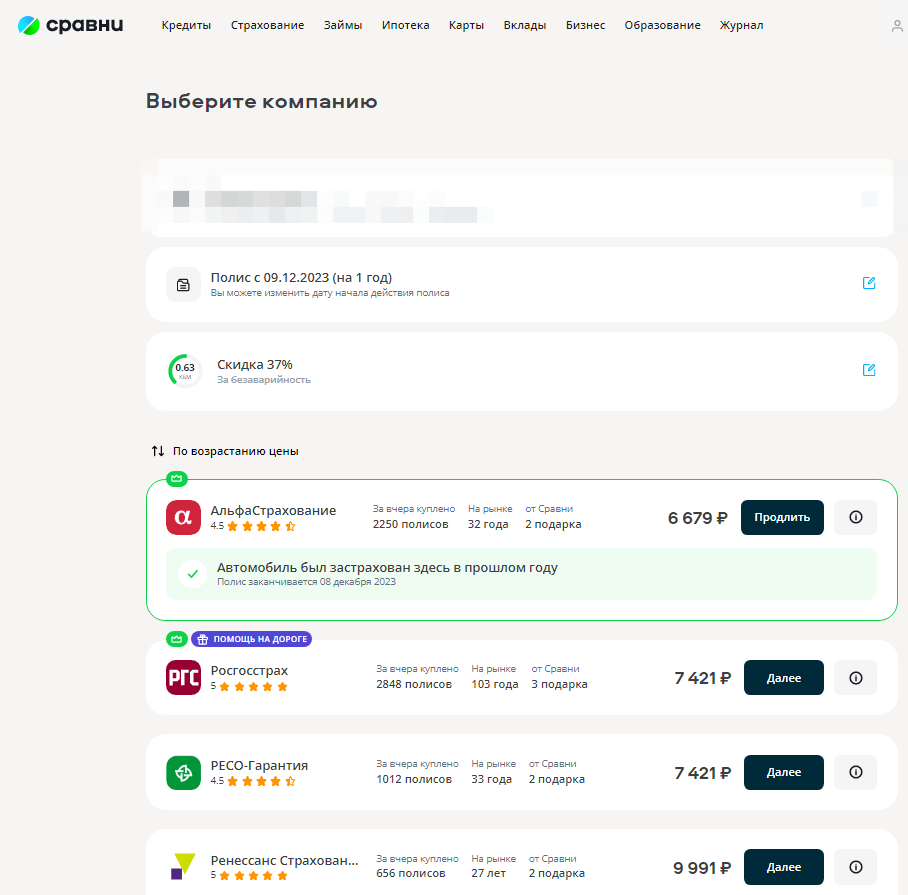Click Далее for Ренессанс Страхование
This screenshot has width=908, height=895.
783,867
